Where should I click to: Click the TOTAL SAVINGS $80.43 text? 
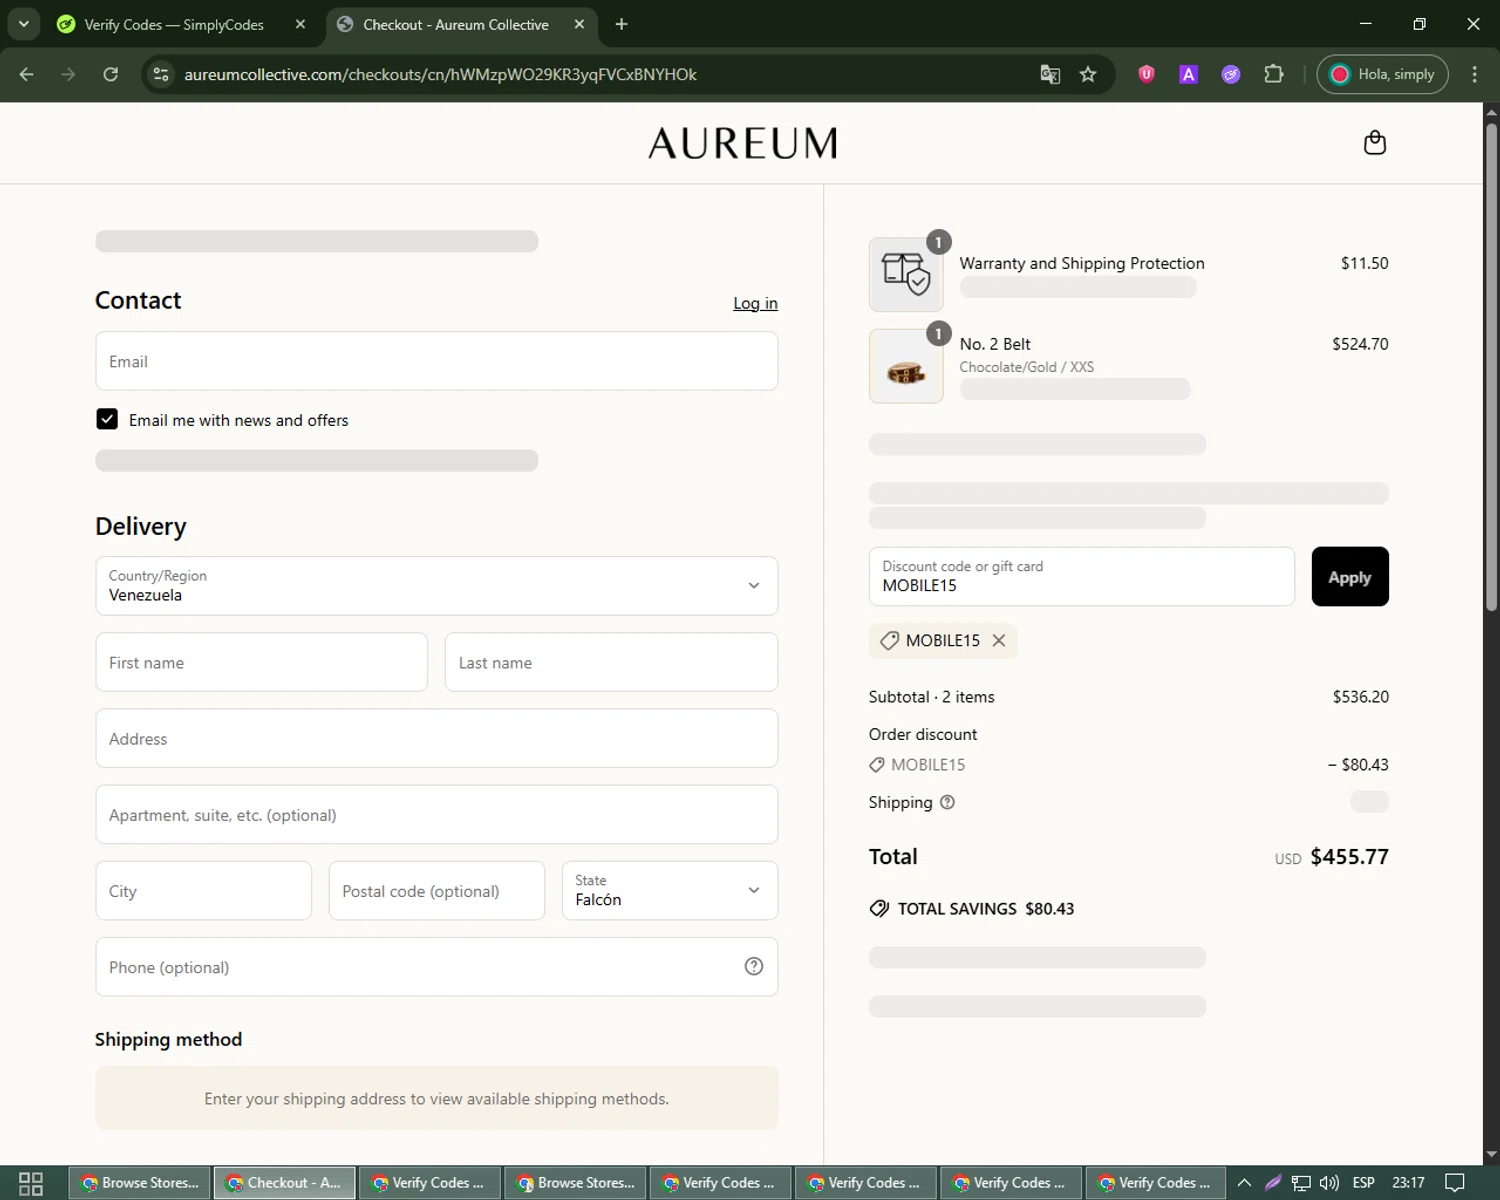pos(985,909)
